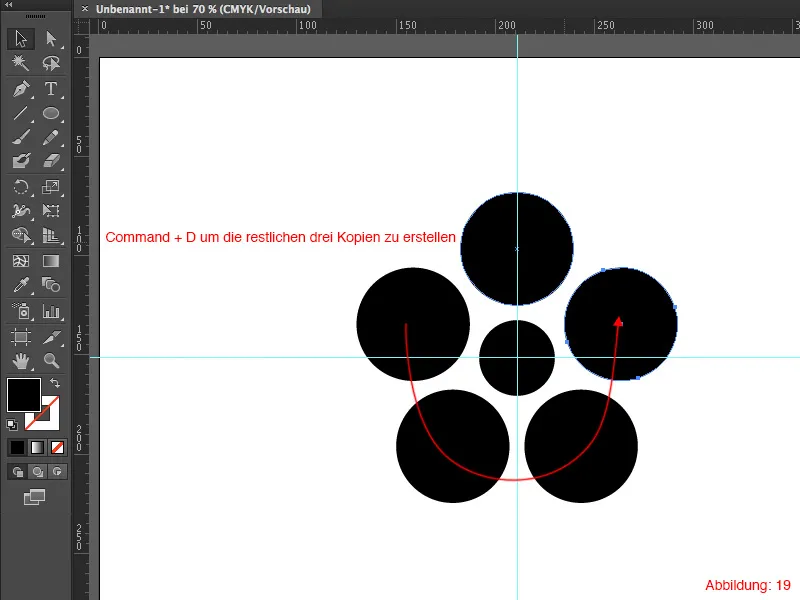Select the Slice tool
This screenshot has height=600, width=800.
coord(51,337)
